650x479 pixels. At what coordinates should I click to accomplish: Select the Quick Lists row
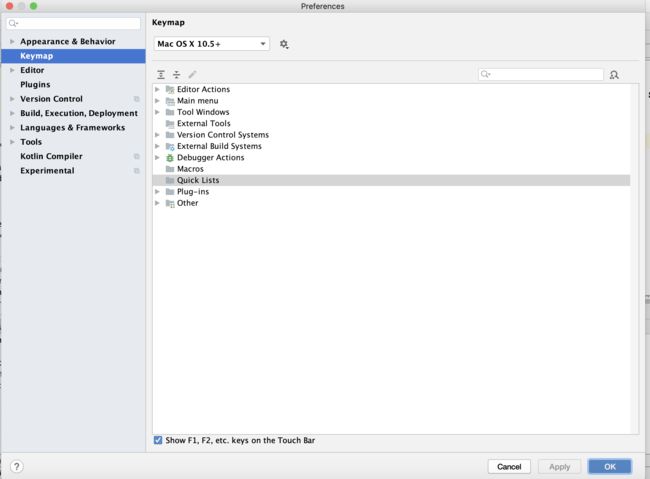coord(391,180)
